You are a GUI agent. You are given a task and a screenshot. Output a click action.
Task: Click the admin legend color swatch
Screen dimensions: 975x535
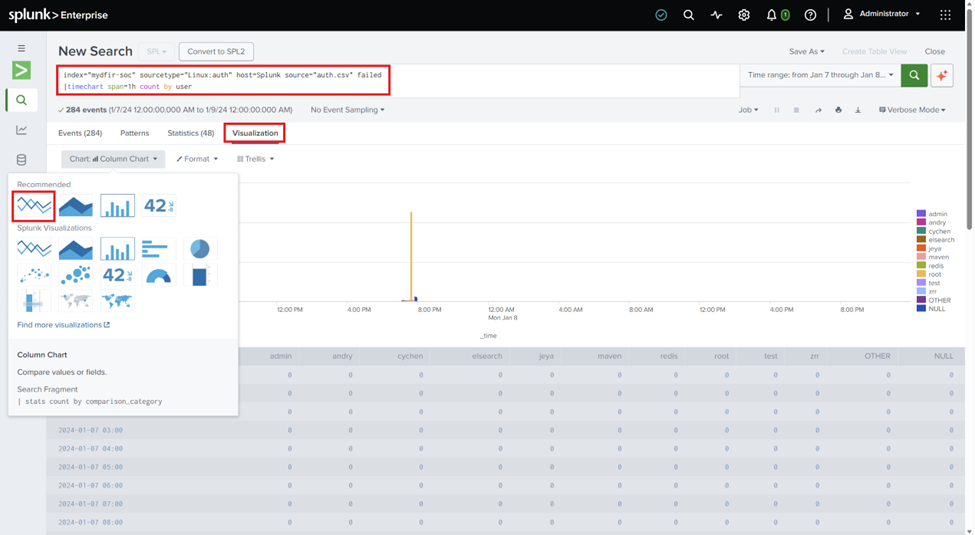click(x=921, y=214)
